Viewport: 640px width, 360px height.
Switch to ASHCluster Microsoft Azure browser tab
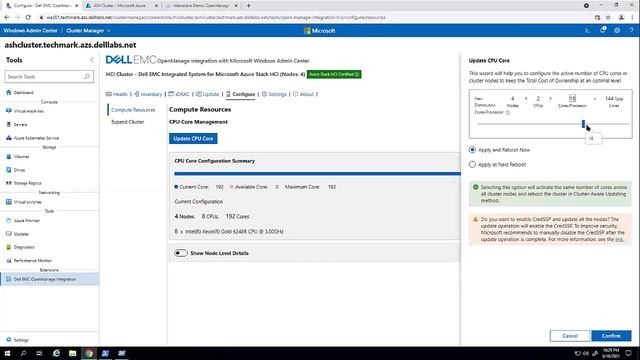(122, 6)
